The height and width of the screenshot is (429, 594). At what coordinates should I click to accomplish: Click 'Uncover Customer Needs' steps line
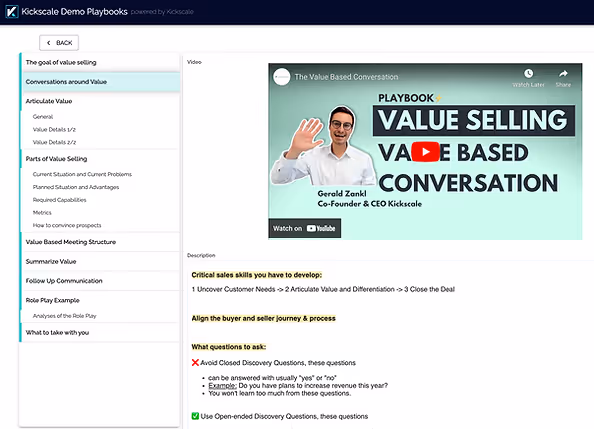323,290
